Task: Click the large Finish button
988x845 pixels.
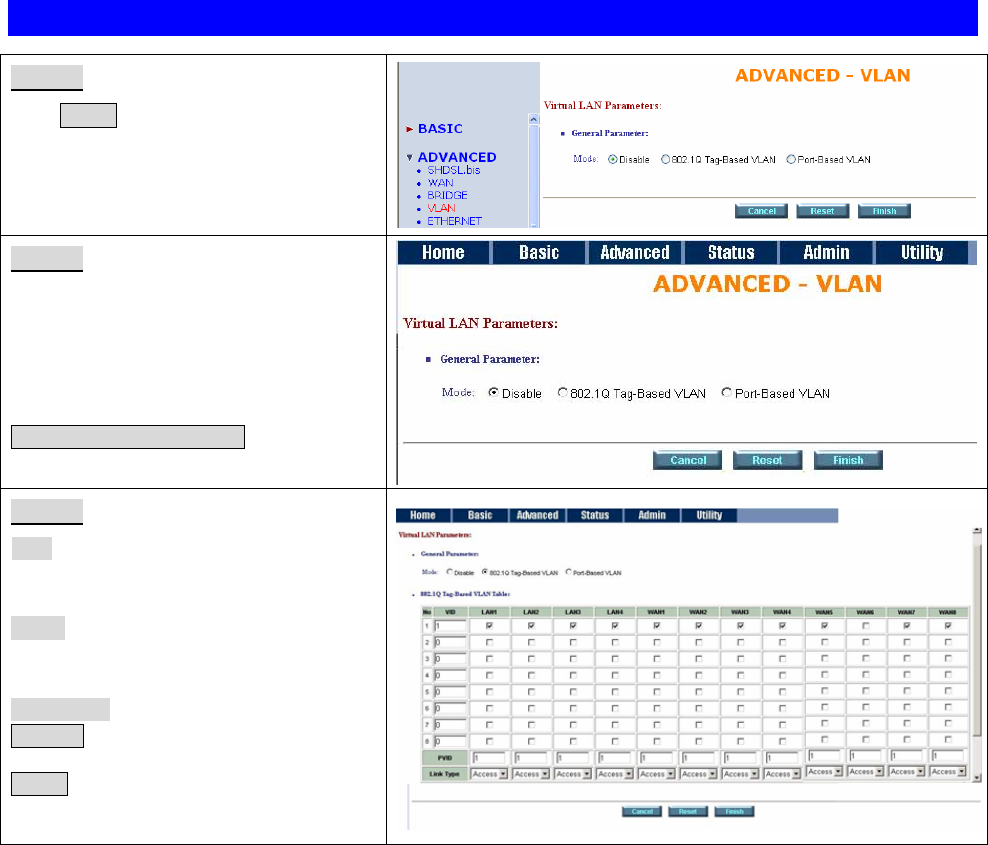Action: pos(848,460)
